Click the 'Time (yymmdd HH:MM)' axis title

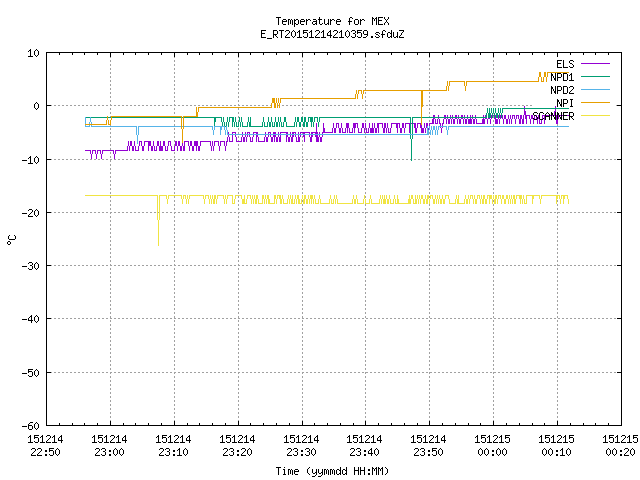click(x=332, y=471)
